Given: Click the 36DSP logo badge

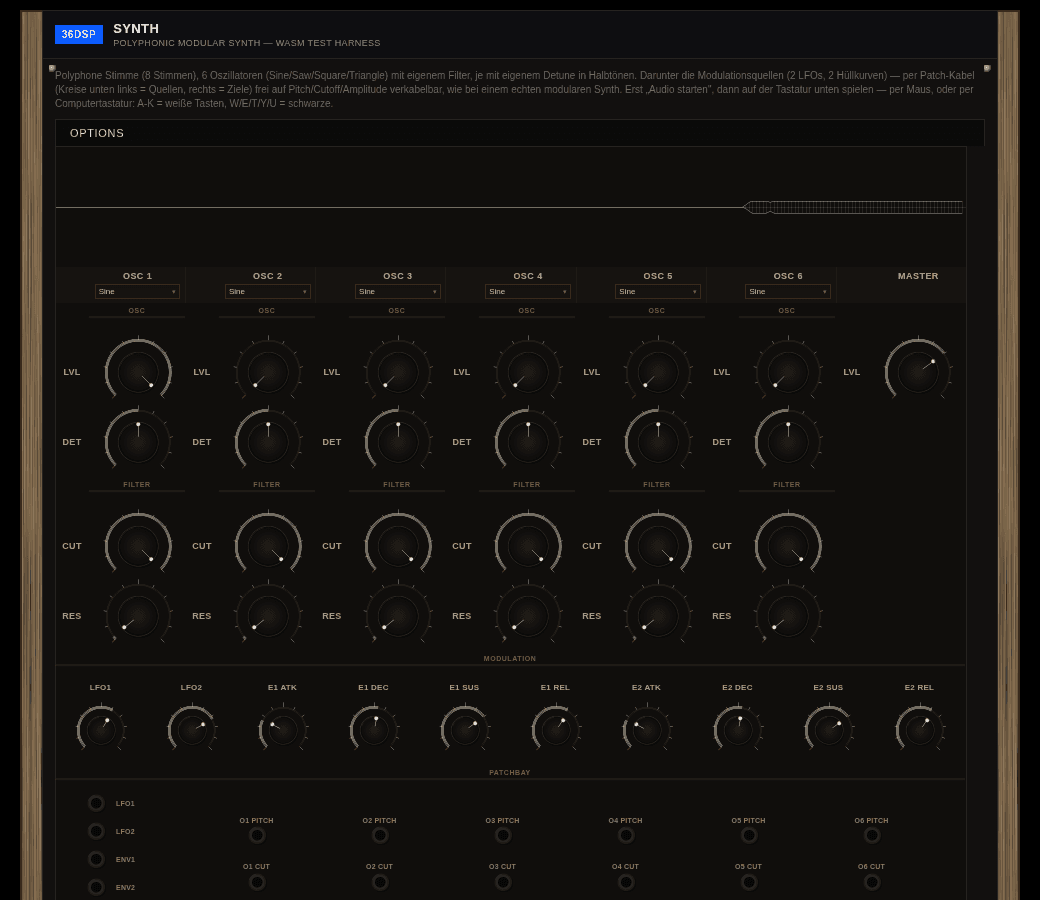Looking at the screenshot, I should [78, 34].
